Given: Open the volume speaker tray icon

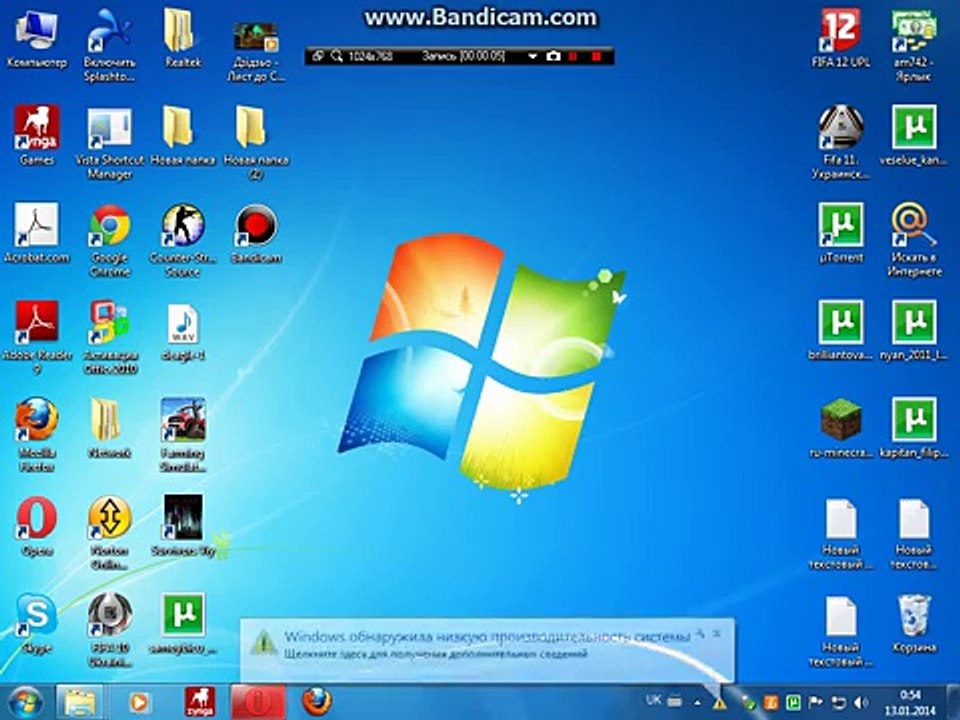Looking at the screenshot, I should point(861,702).
